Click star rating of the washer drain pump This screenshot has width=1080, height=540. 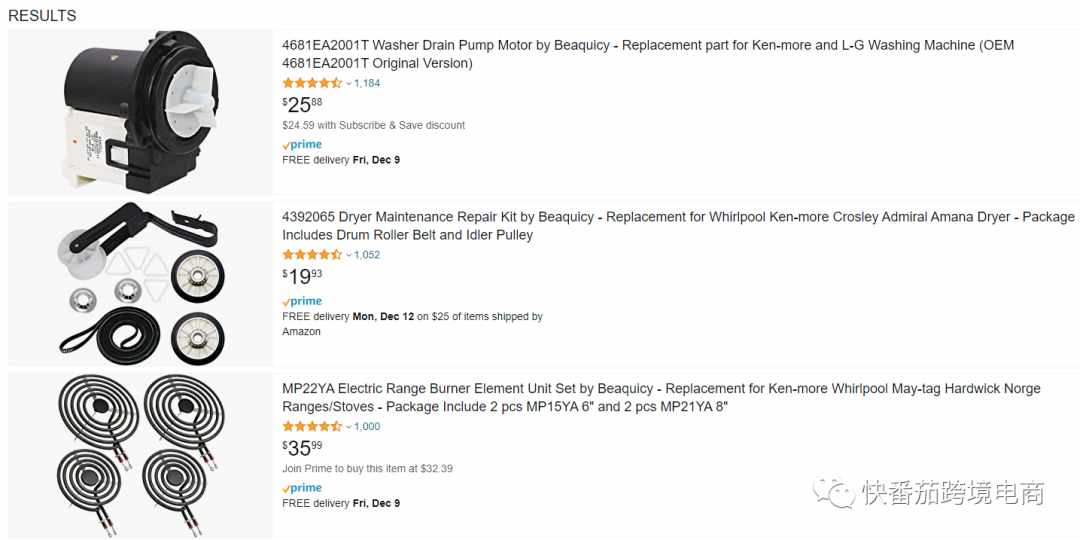(x=312, y=83)
